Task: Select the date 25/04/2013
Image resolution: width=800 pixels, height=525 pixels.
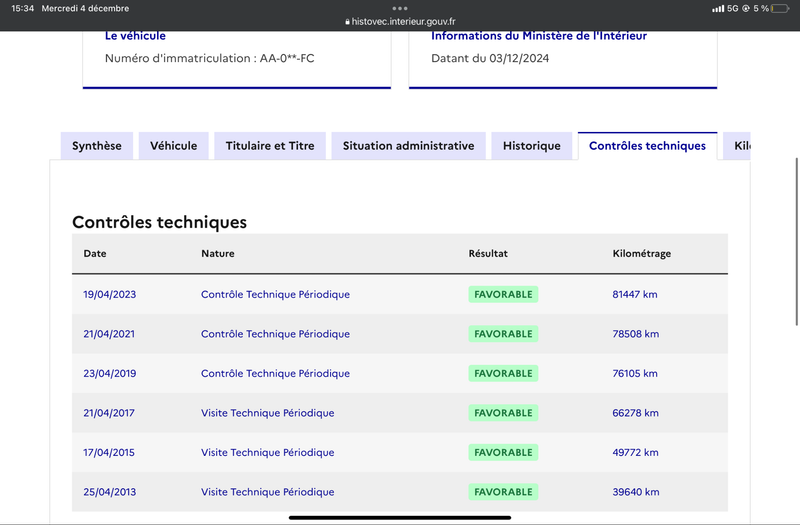Action: (x=110, y=492)
